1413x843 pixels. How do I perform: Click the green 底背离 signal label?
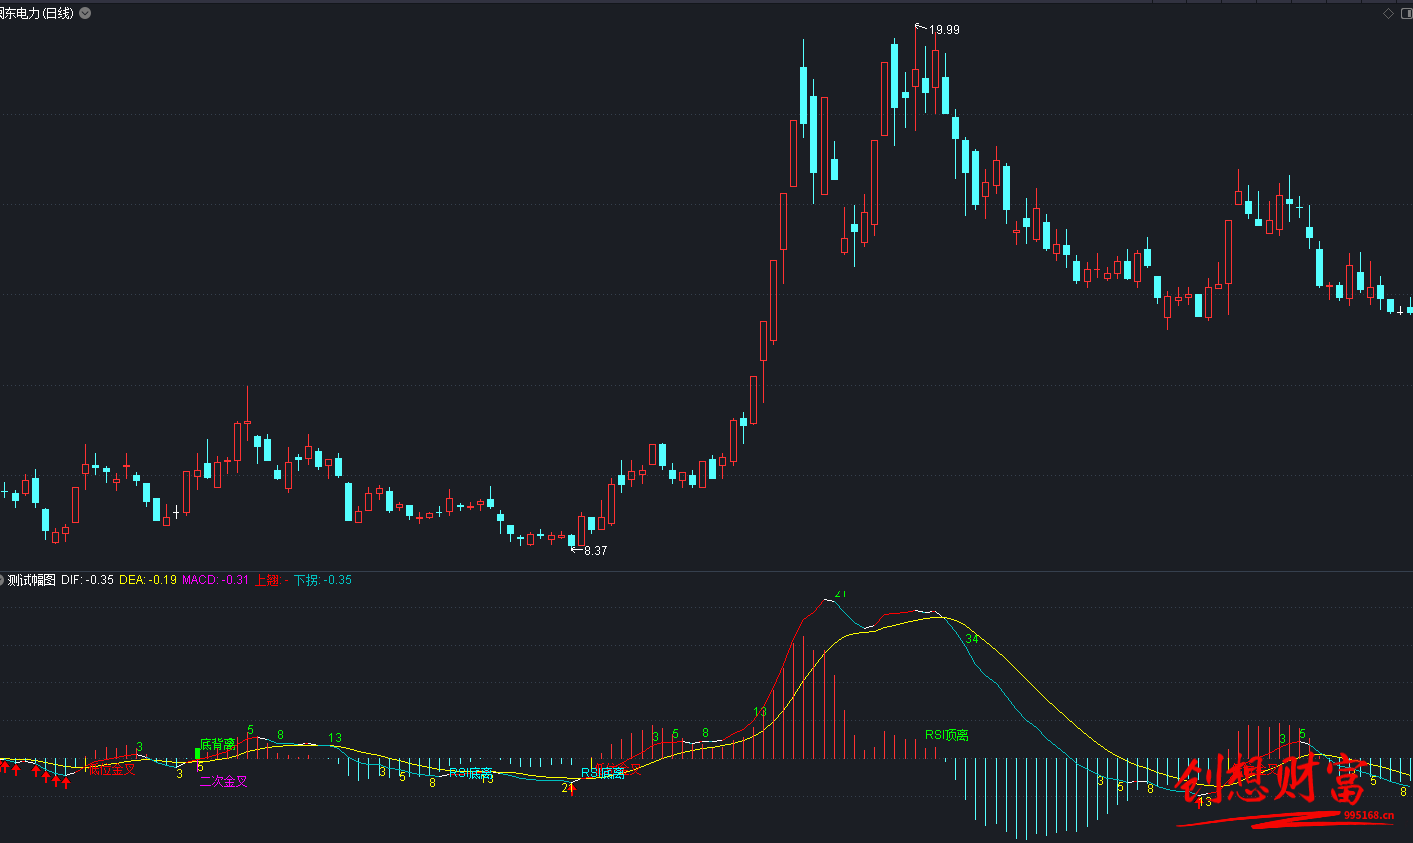tap(218, 744)
